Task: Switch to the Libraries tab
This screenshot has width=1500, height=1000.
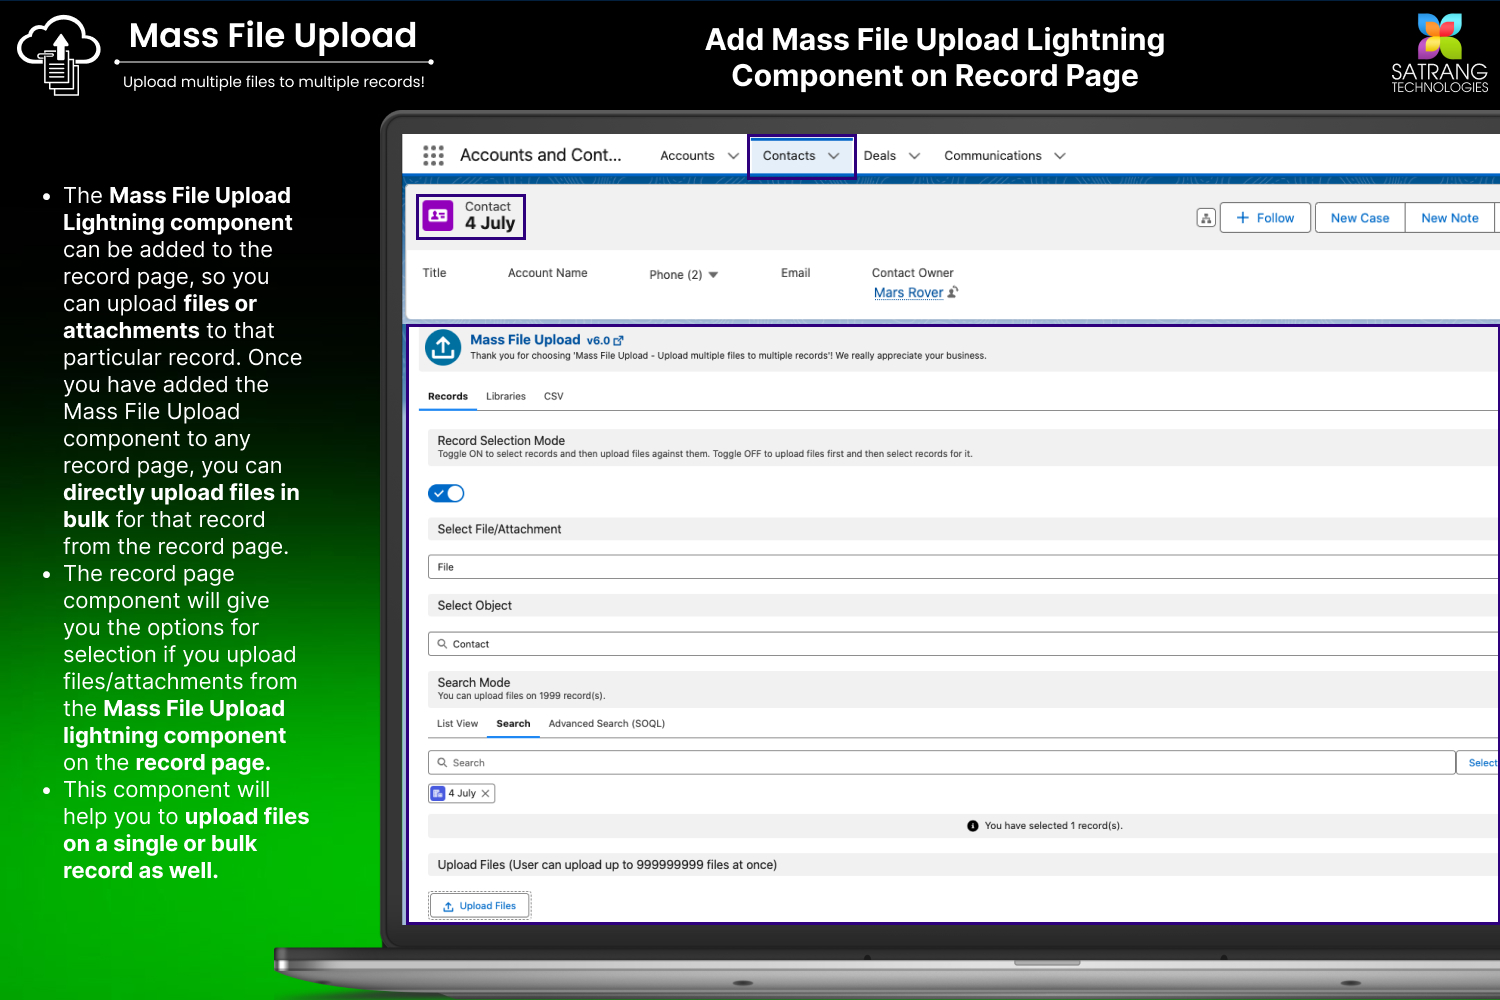Action: click(505, 397)
